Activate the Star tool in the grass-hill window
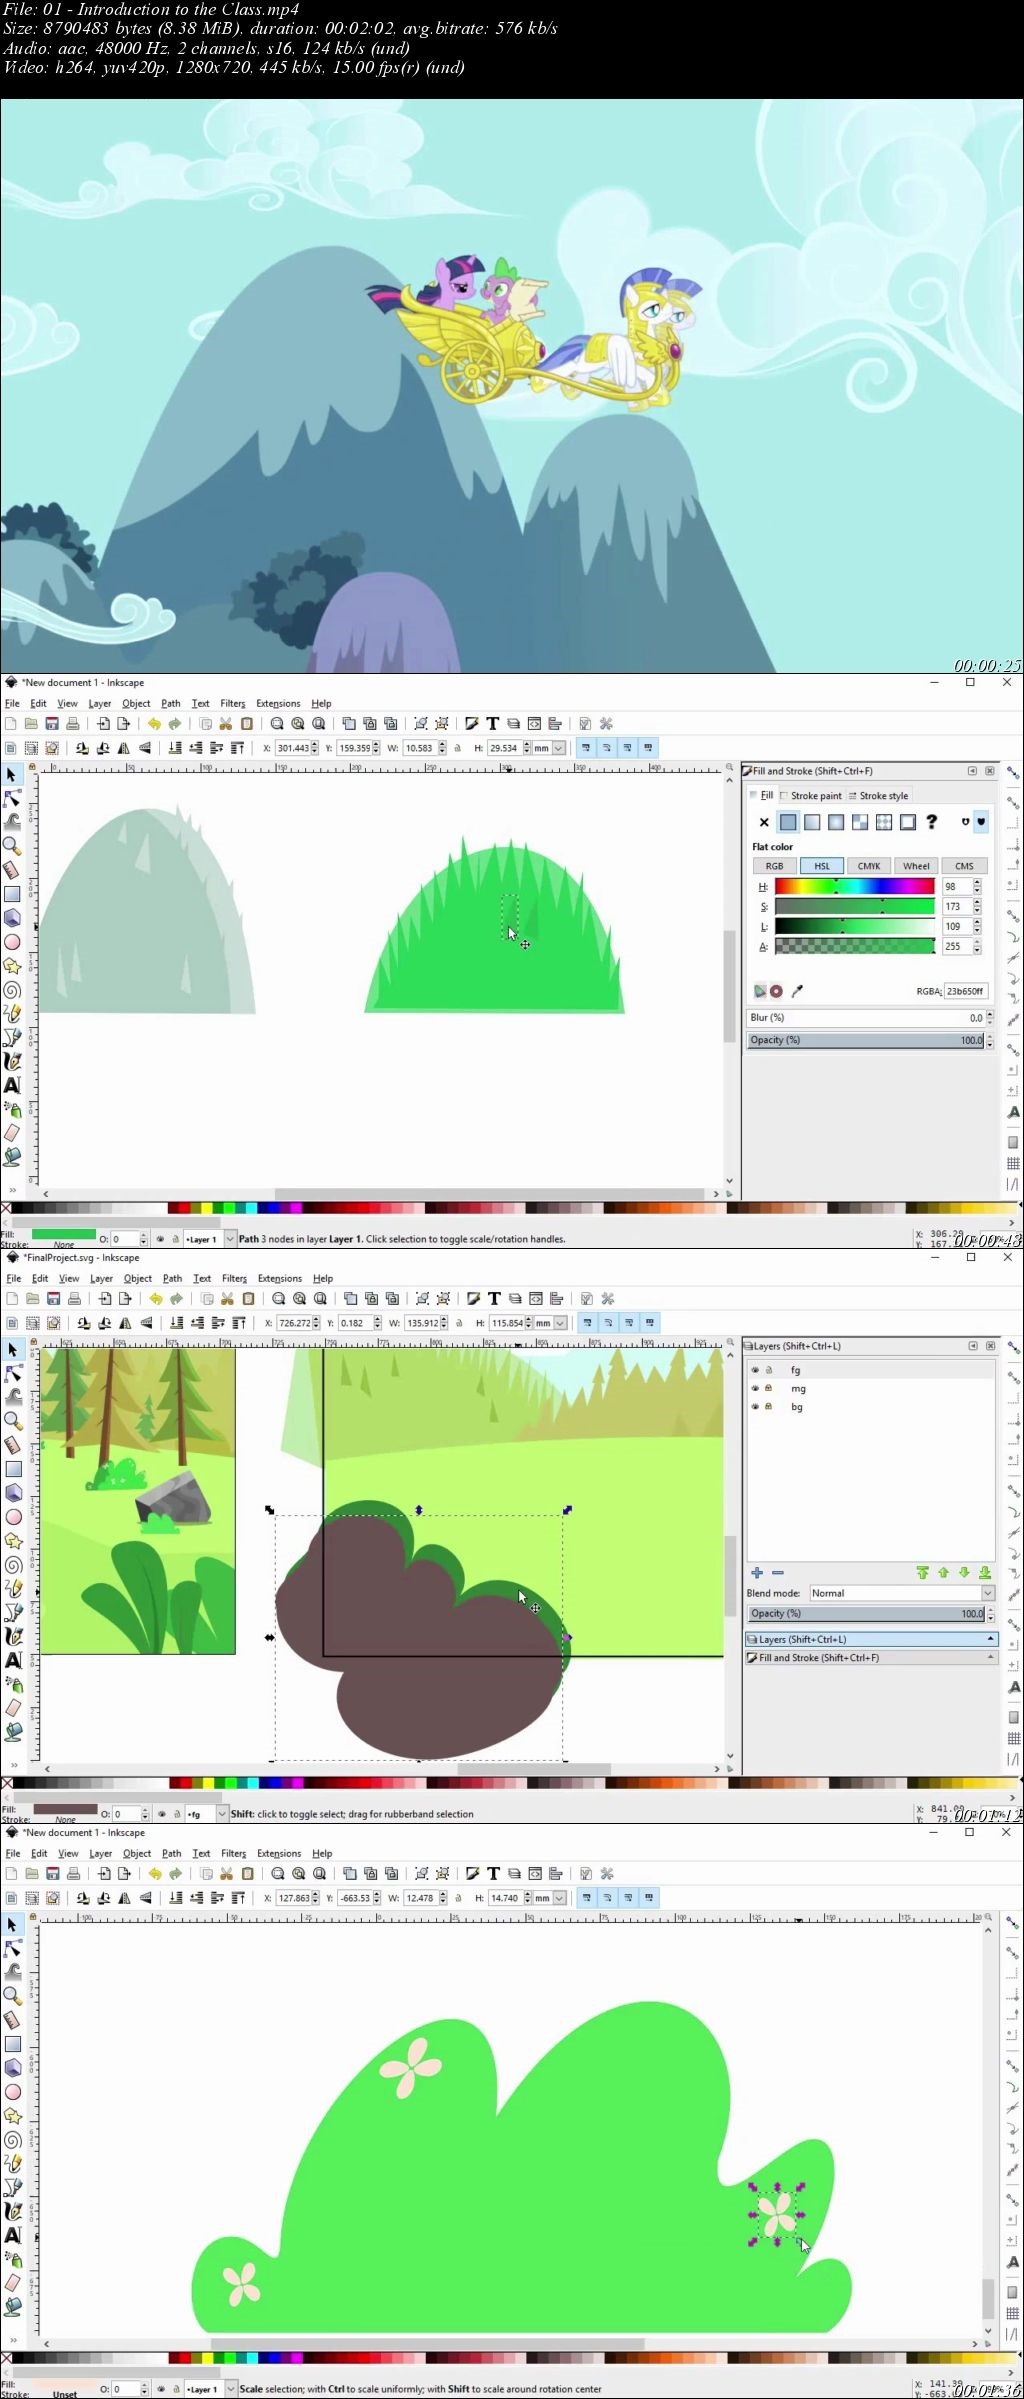The height and width of the screenshot is (2399, 1024). pyautogui.click(x=12, y=966)
